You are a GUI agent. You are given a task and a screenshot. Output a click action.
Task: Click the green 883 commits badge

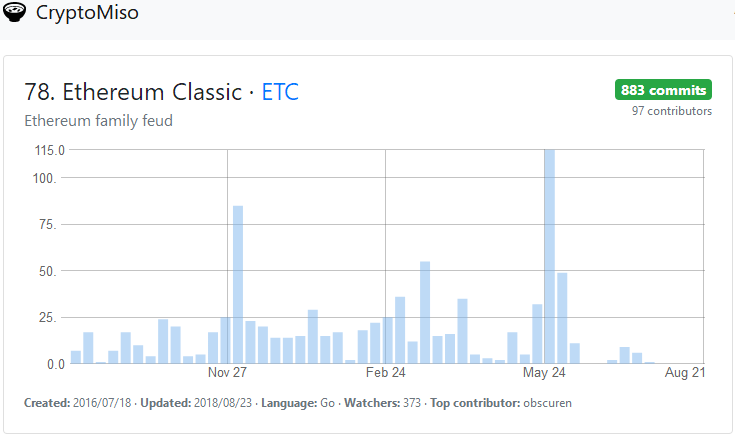(663, 90)
